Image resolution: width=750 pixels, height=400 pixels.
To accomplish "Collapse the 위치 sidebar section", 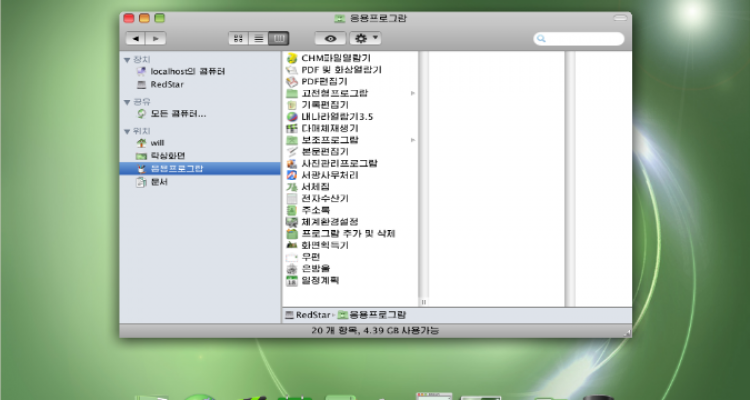I will pos(127,131).
